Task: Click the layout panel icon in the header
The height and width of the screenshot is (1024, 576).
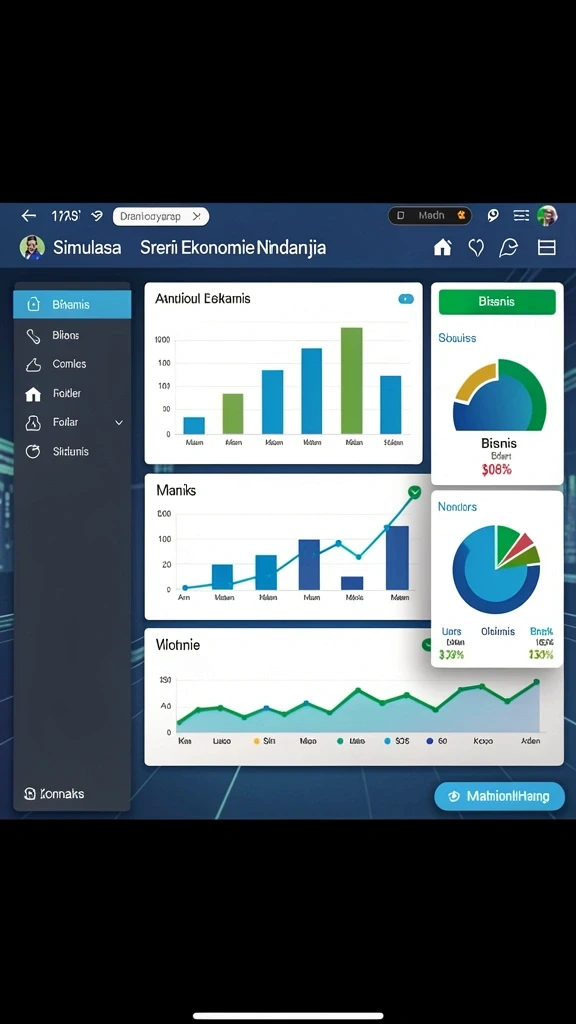Action: click(546, 247)
